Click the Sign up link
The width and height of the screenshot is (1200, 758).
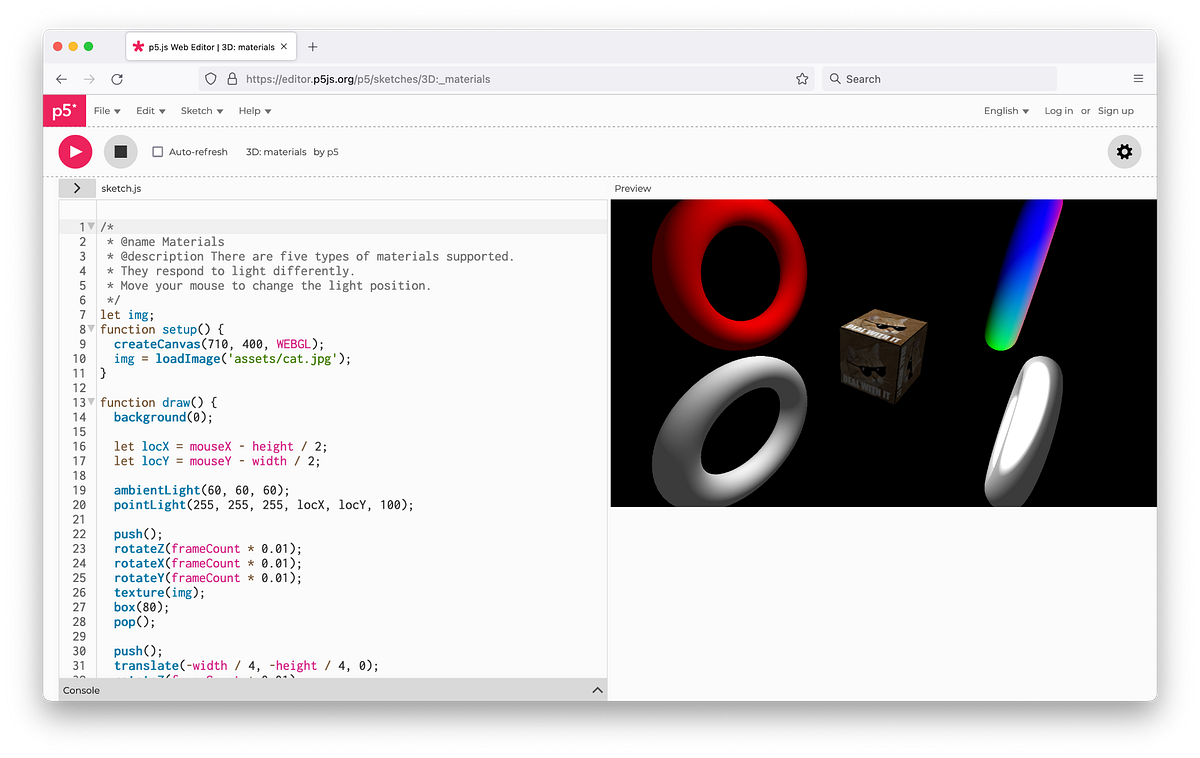[1116, 110]
